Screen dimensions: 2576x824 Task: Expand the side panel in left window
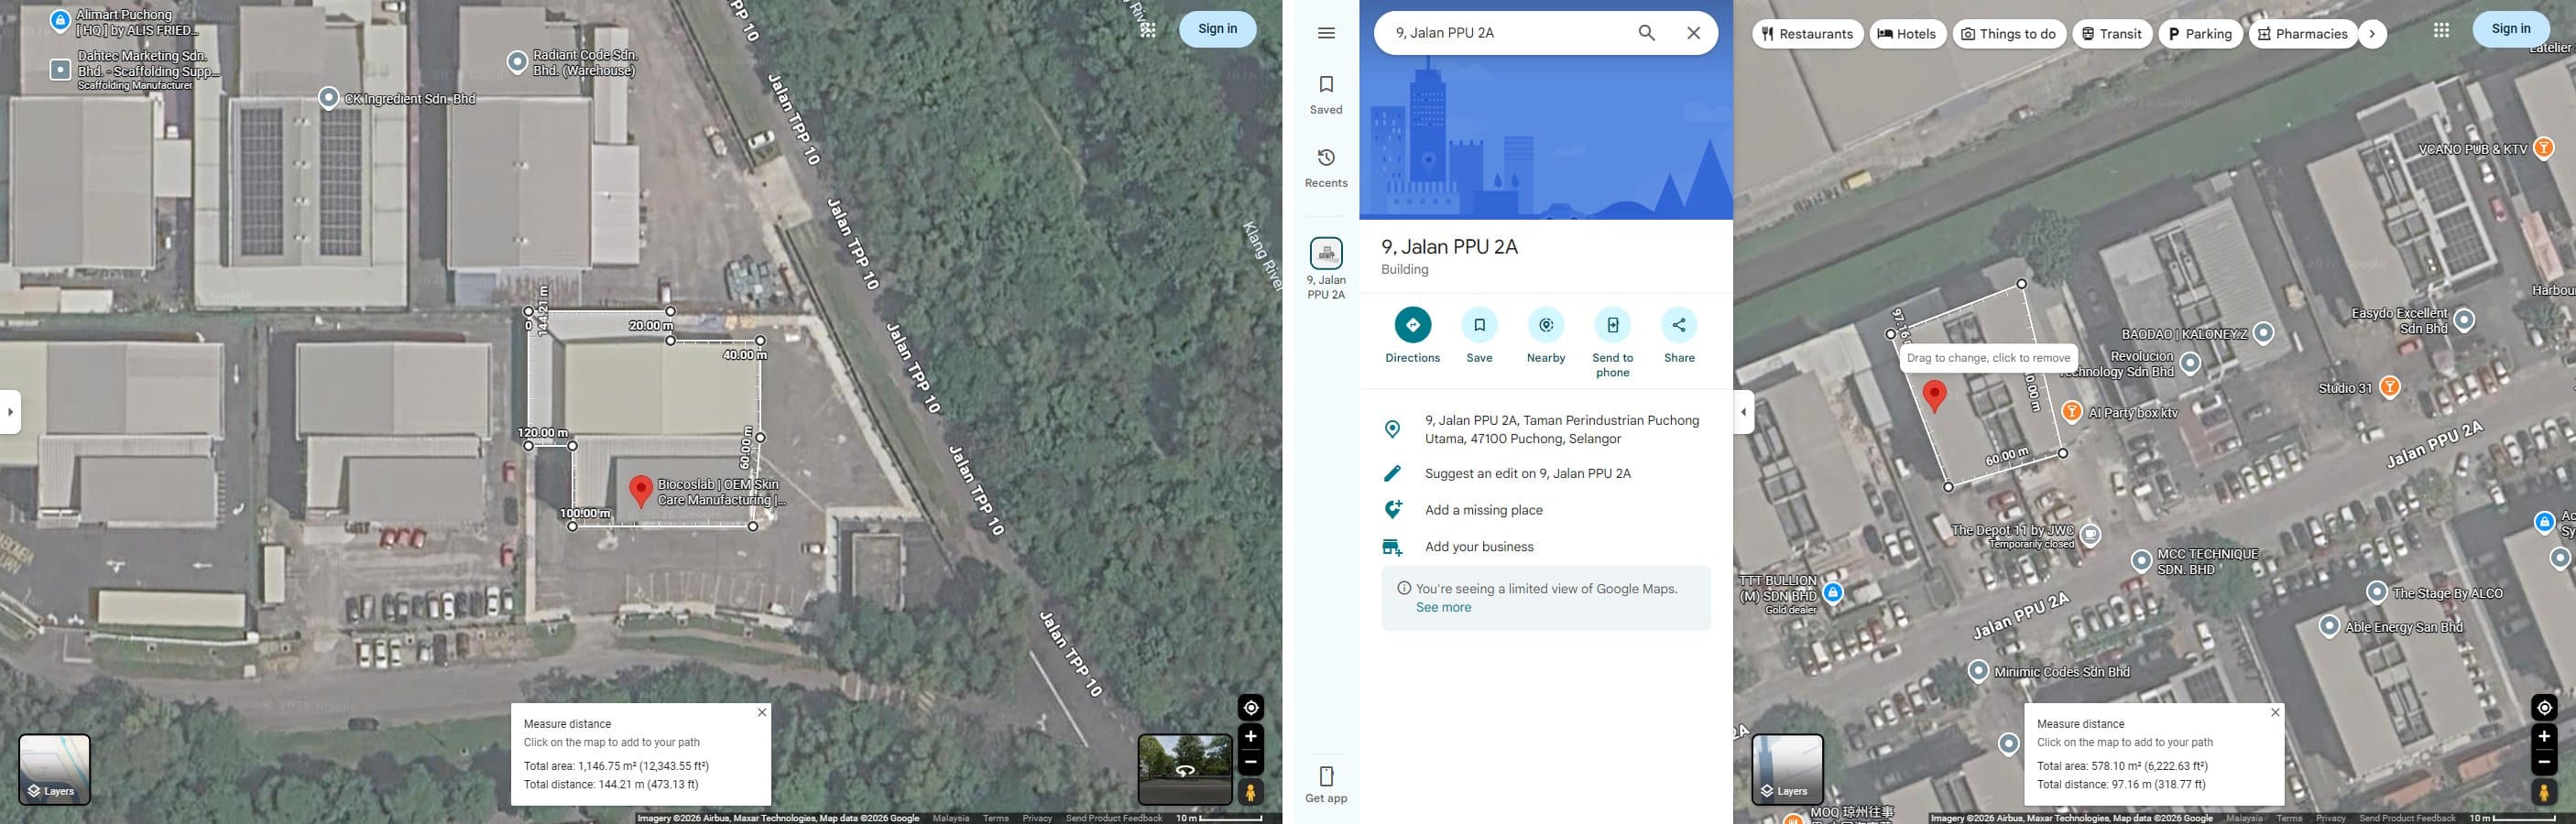point(10,412)
